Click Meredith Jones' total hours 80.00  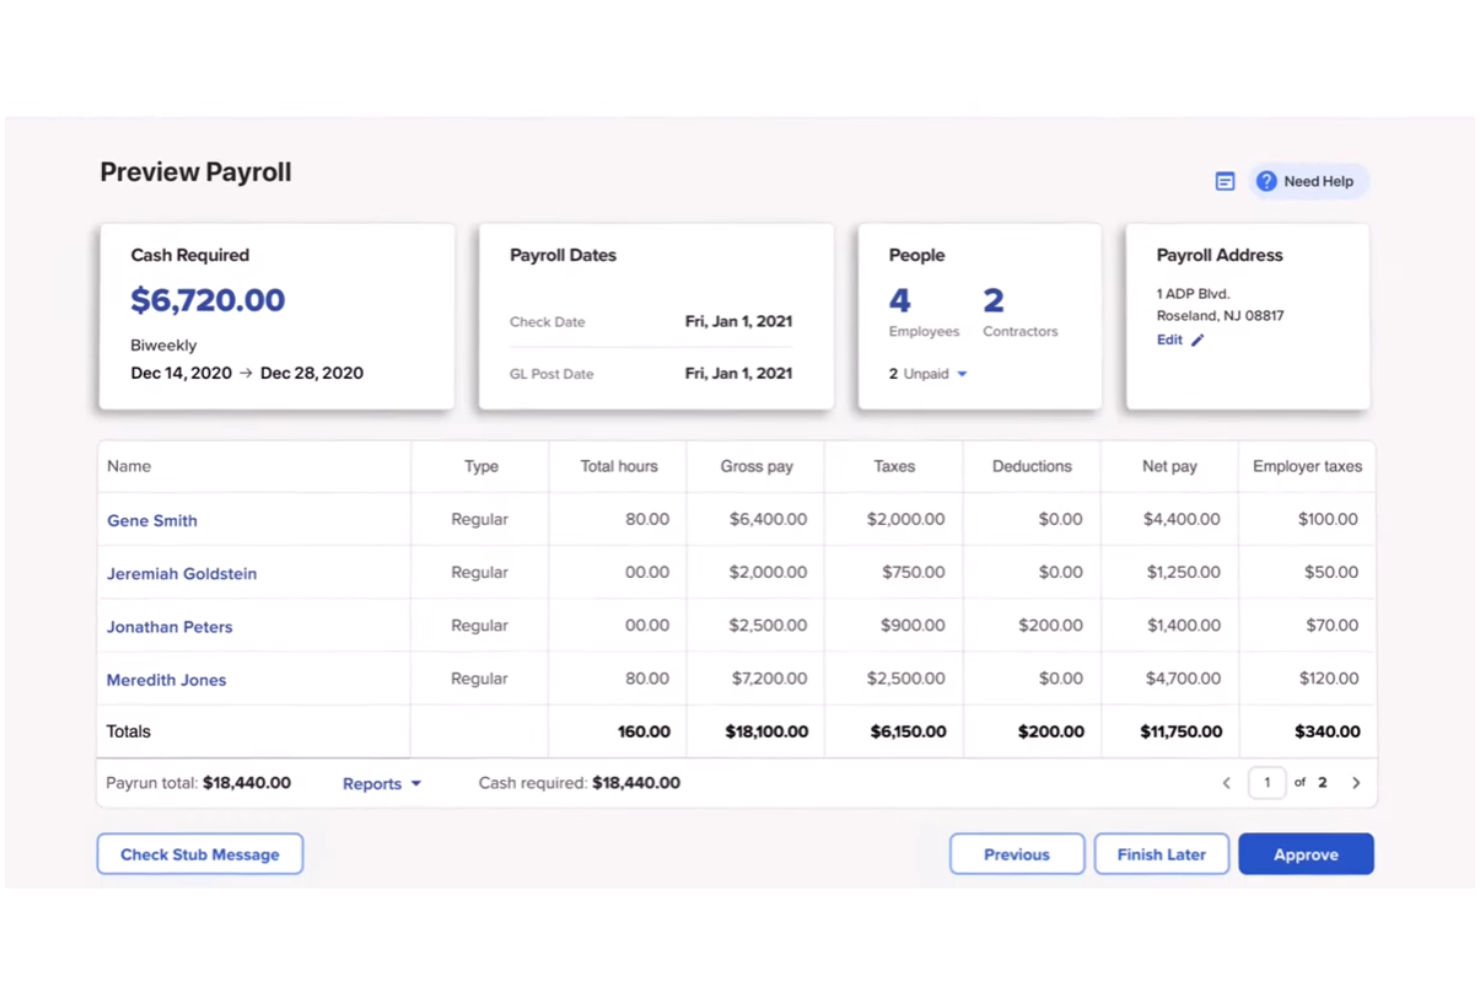coord(647,678)
